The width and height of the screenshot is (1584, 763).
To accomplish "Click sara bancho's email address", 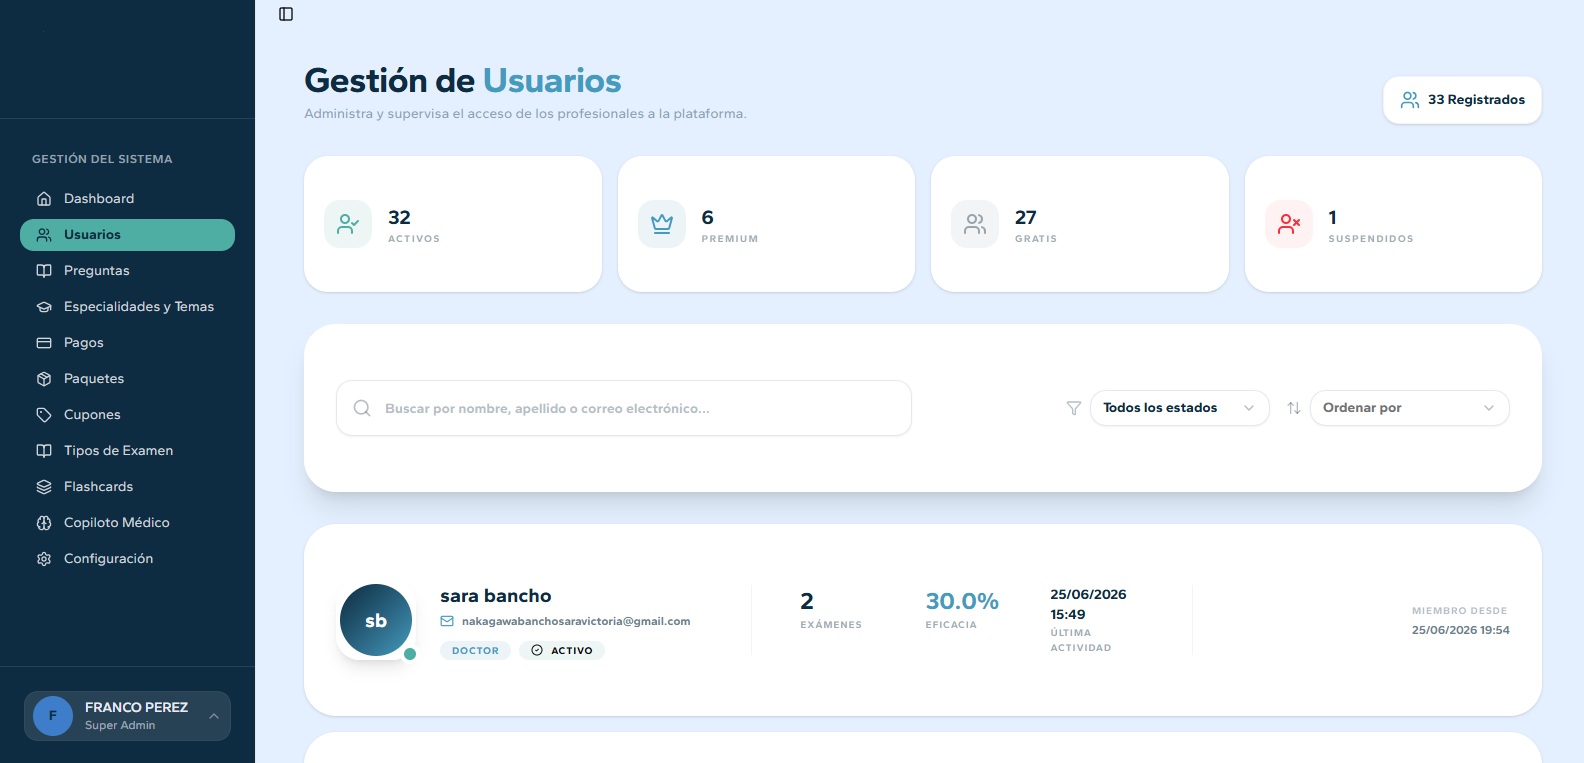I will coord(576,621).
